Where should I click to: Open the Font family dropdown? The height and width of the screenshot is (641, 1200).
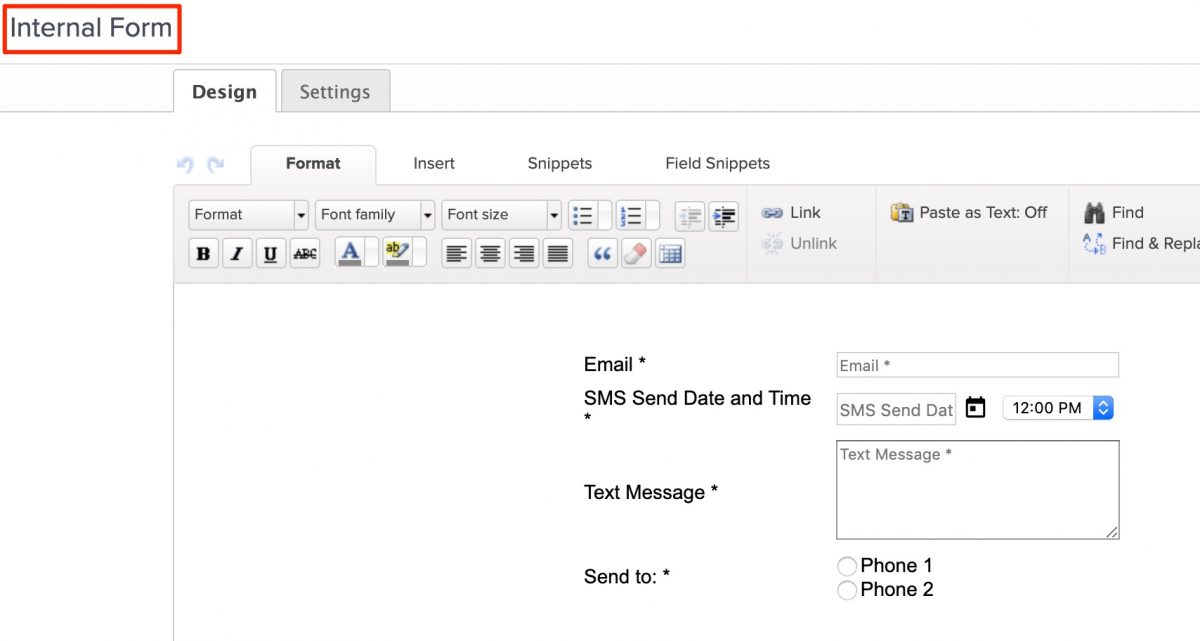click(x=374, y=214)
